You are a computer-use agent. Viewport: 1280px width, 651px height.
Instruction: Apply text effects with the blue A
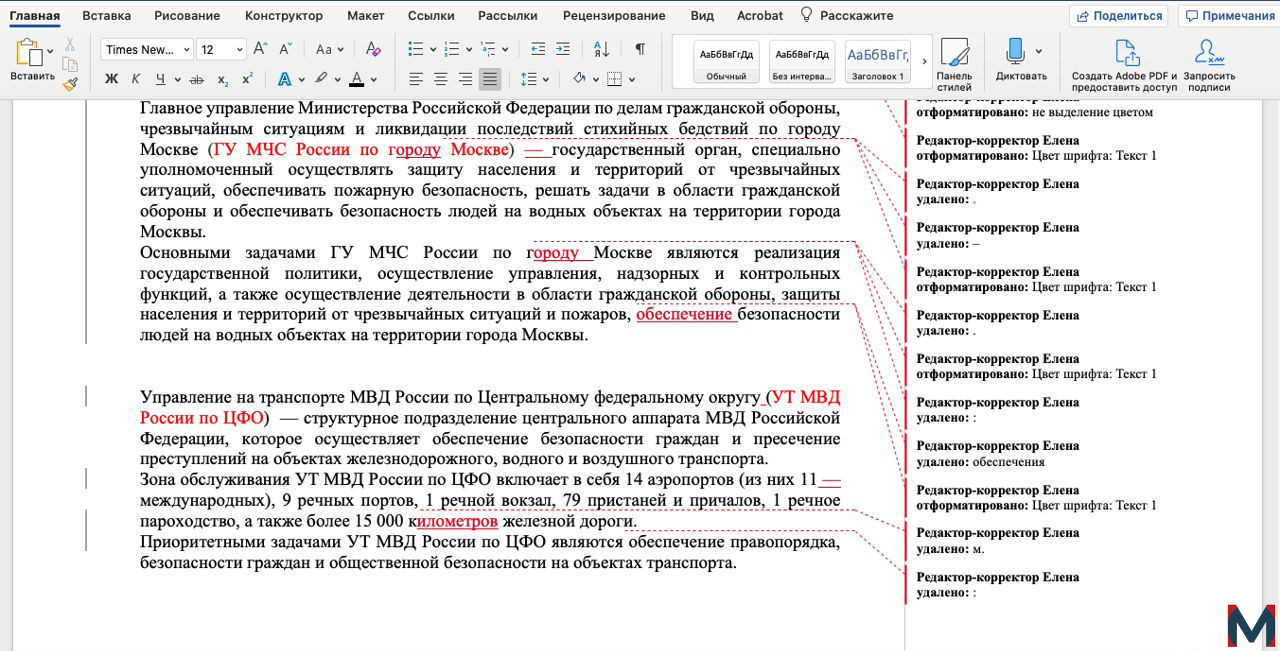(284, 80)
